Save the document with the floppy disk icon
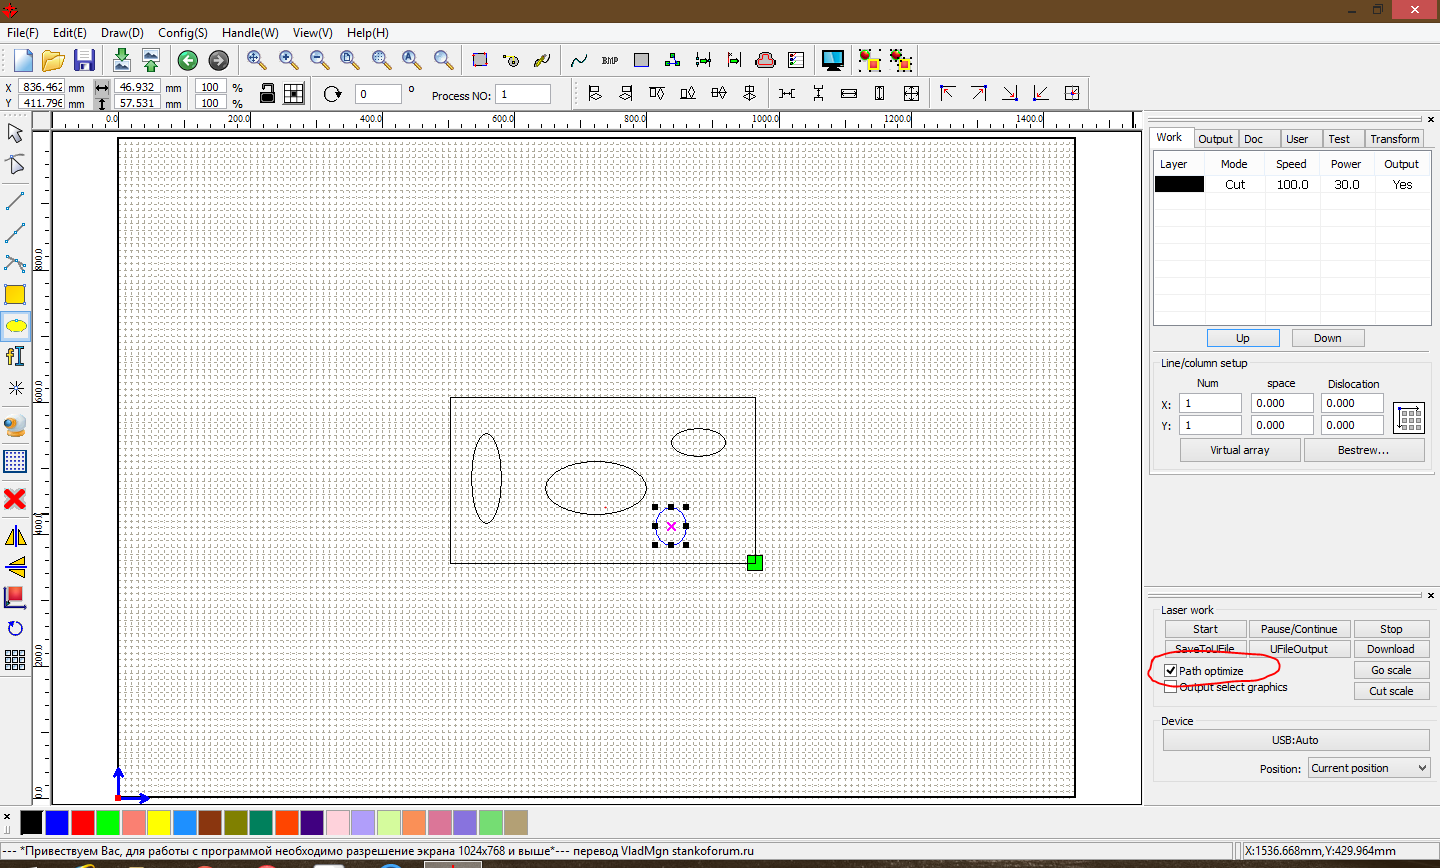This screenshot has height=868, width=1440. [x=84, y=60]
